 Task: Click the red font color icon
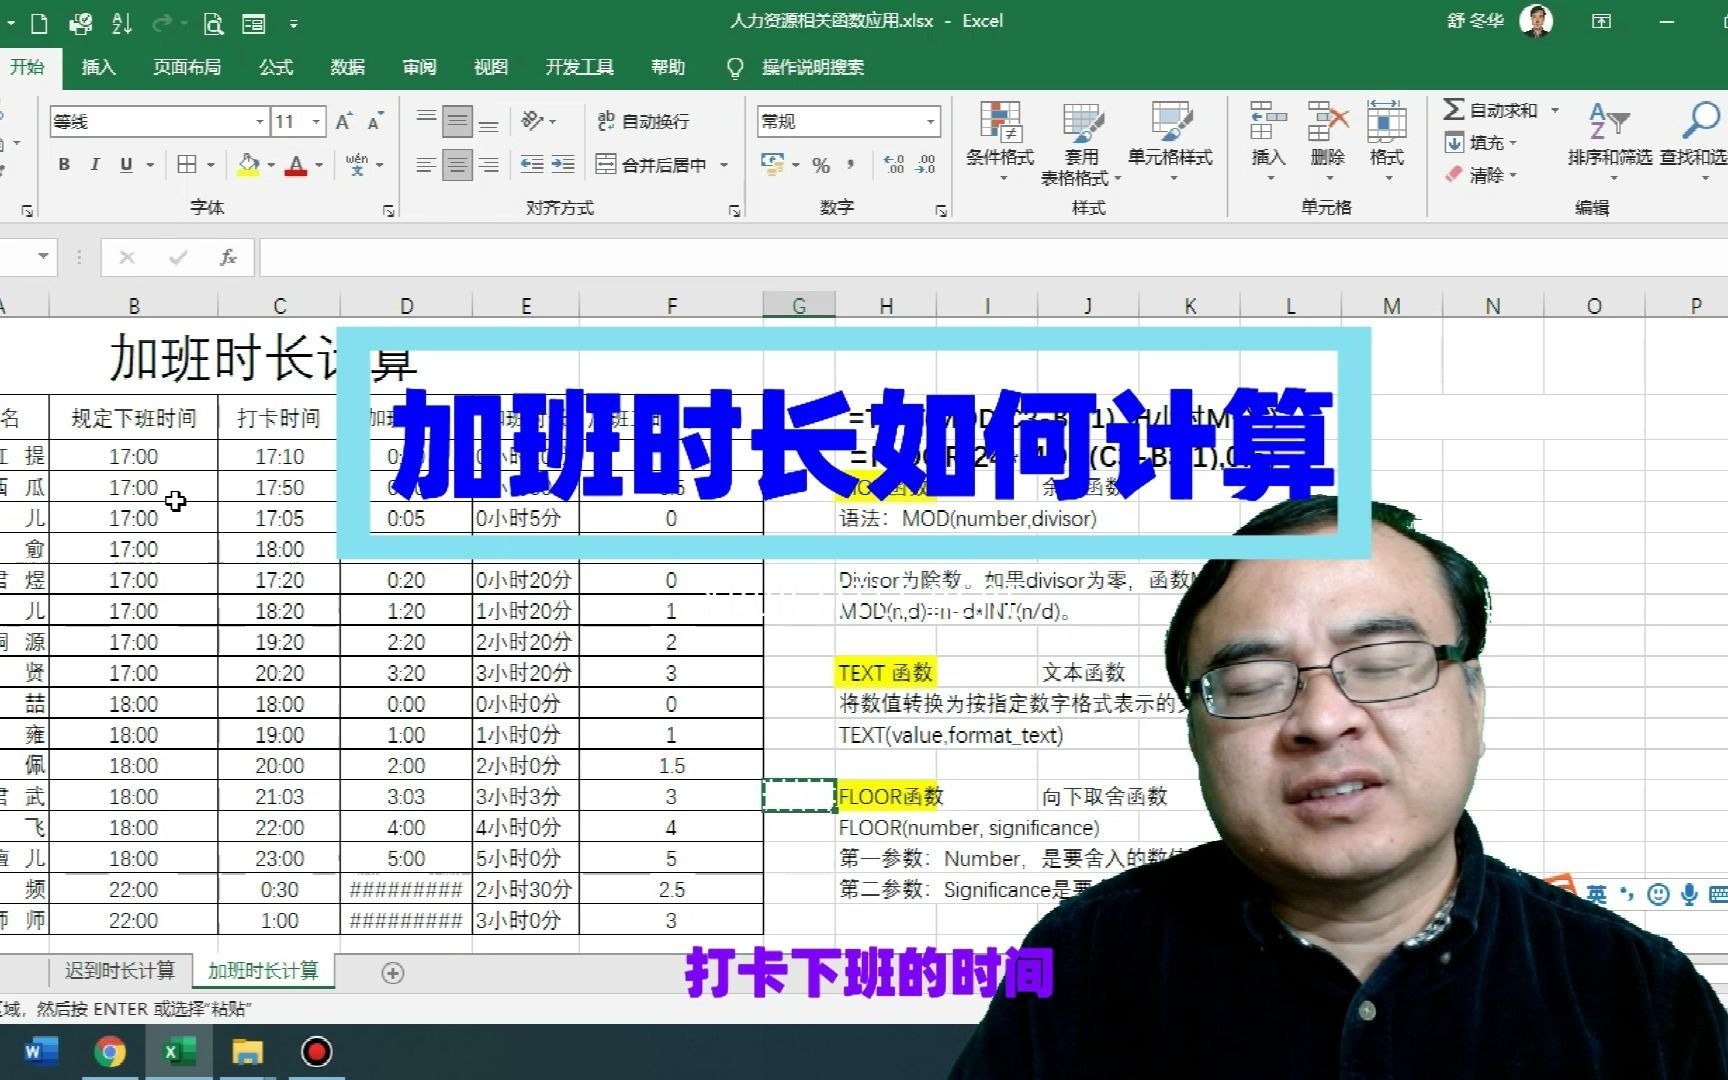(296, 165)
